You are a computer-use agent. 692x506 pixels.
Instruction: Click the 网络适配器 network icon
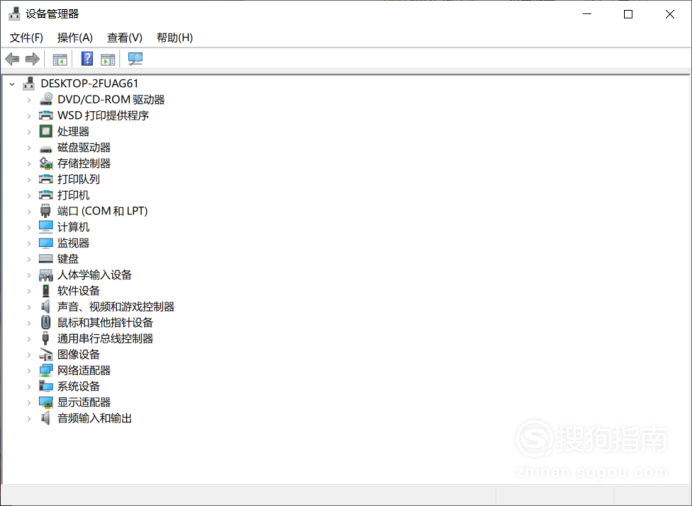click(46, 371)
